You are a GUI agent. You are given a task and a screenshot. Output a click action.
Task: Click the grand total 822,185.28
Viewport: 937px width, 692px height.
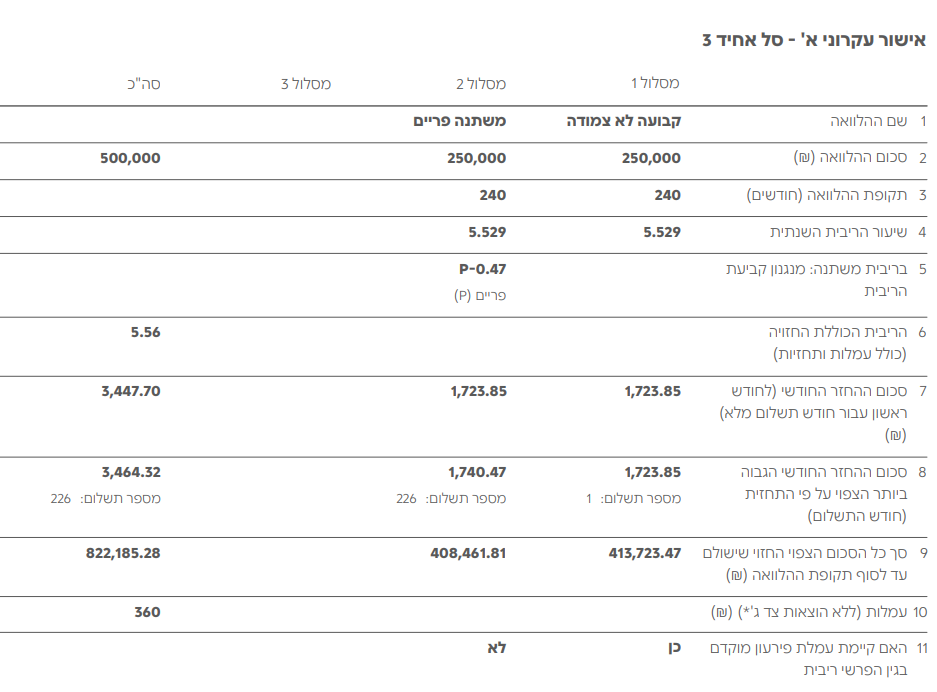[x=123, y=552]
